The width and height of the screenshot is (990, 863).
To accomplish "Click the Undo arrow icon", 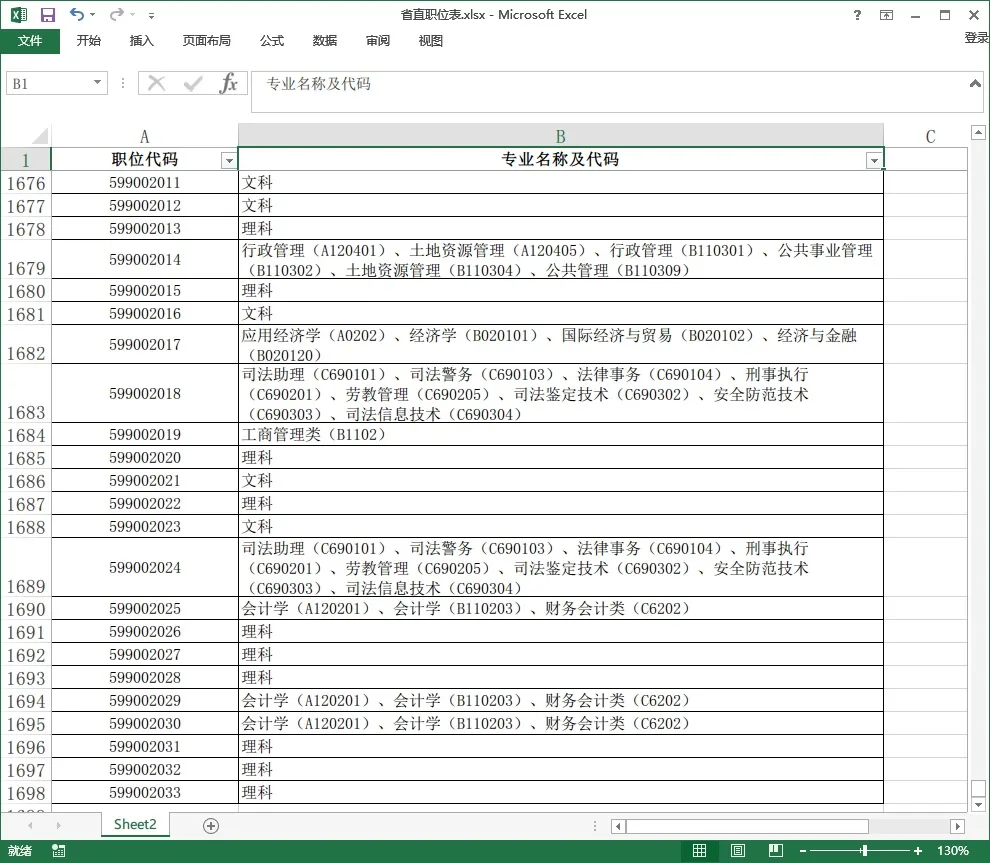I will 77,15.
